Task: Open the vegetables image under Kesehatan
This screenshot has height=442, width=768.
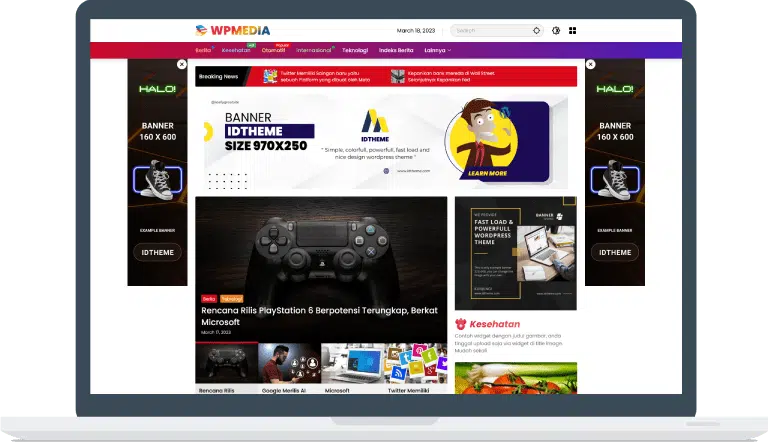Action: coord(516,378)
